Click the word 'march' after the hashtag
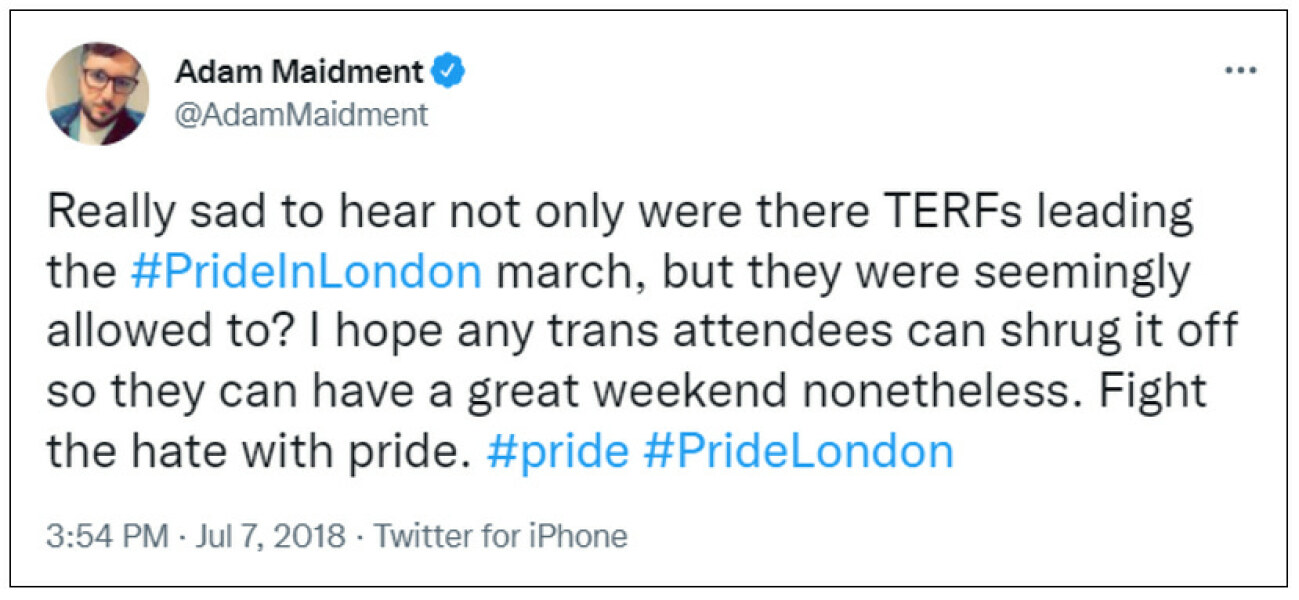Screen dimensions: 1299x600 tap(552, 273)
